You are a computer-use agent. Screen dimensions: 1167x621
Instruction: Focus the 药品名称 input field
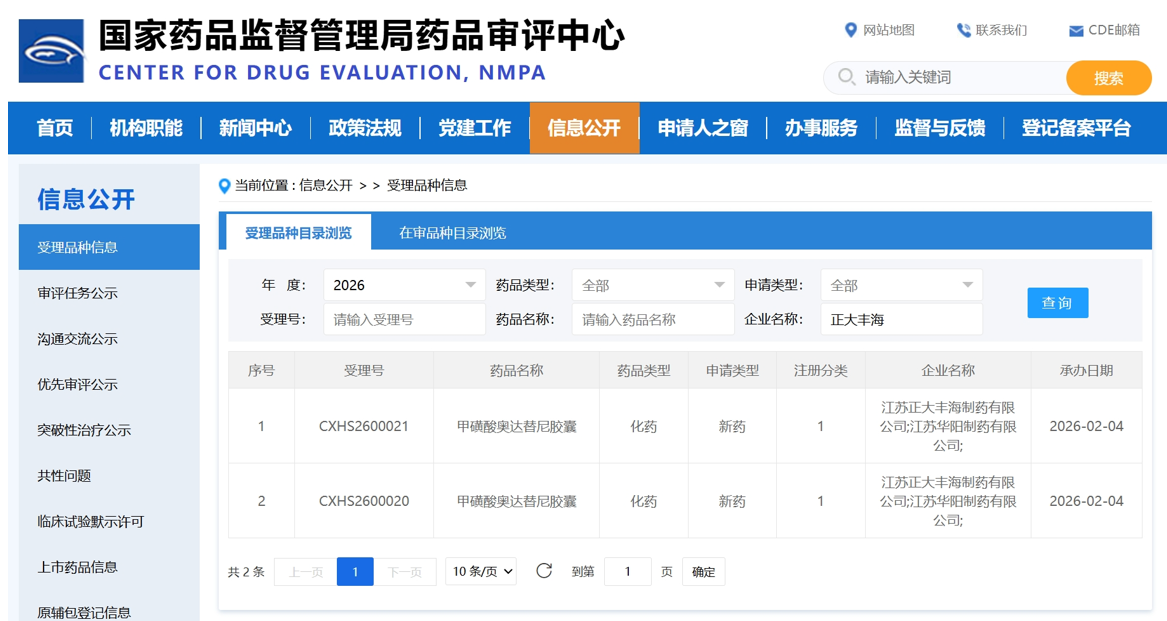tap(652, 320)
